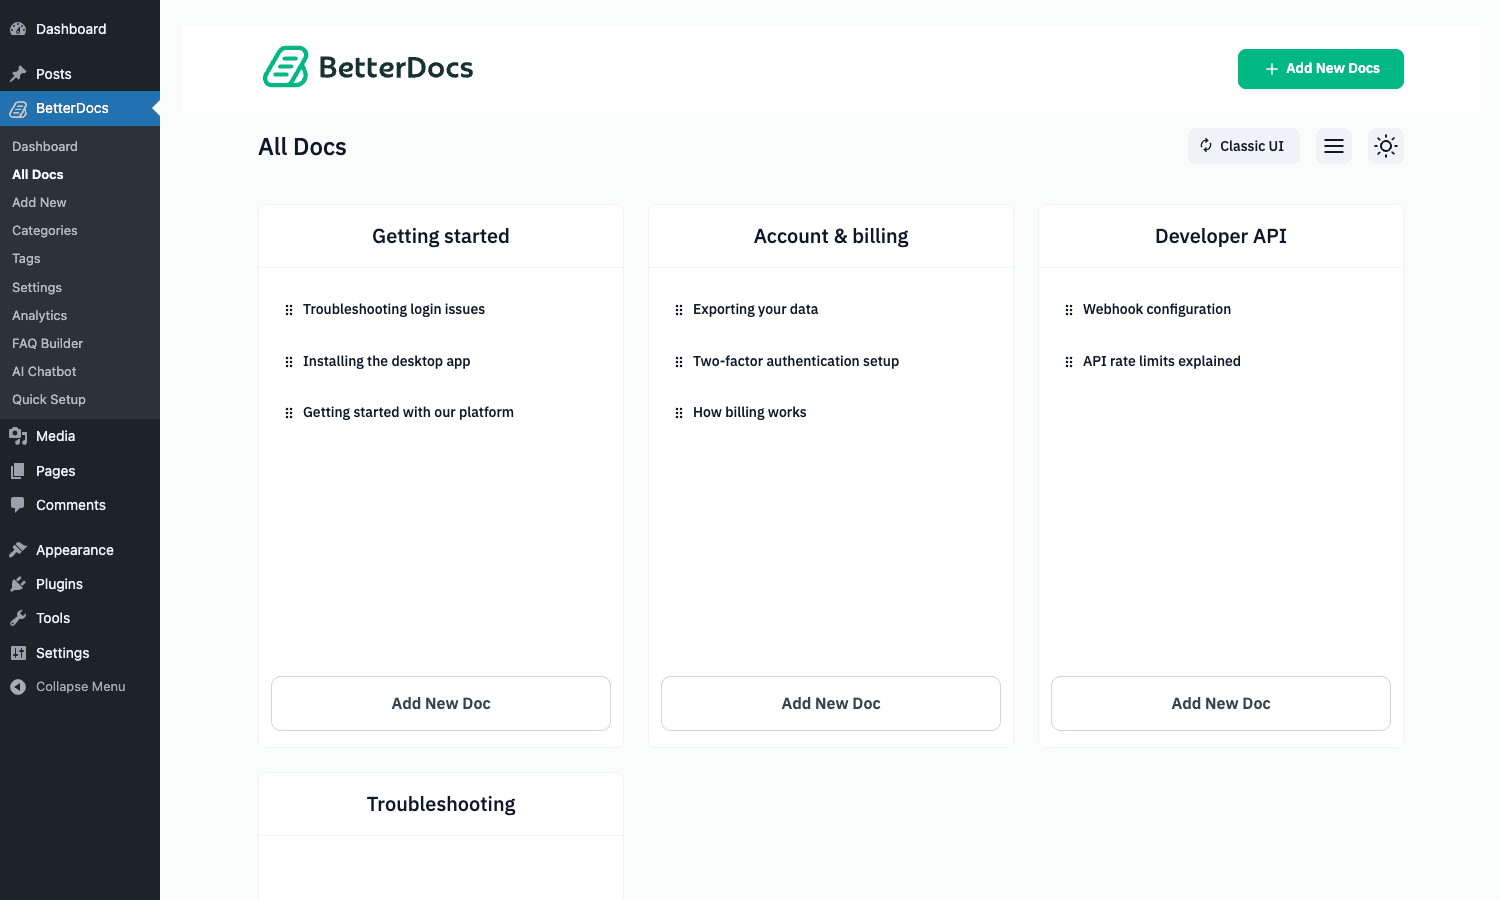Viewport: 1500px width, 900px height.
Task: Click the Dashboard gauge icon in sidebar
Action: click(18, 29)
